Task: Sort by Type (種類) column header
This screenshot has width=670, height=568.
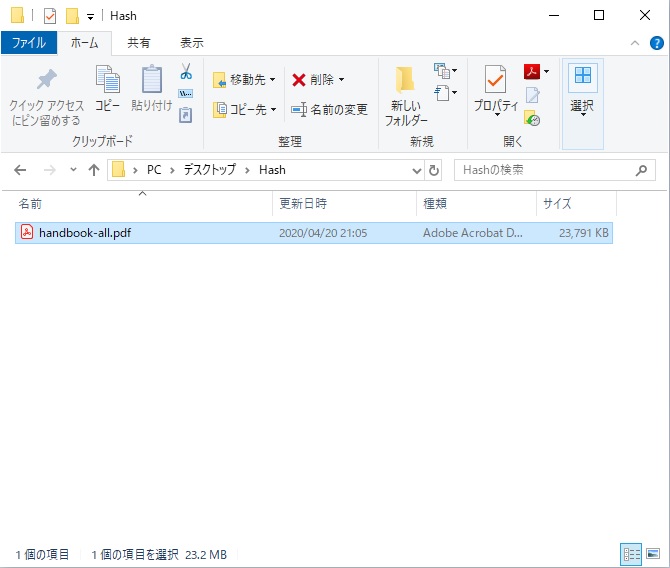Action: coord(476,203)
